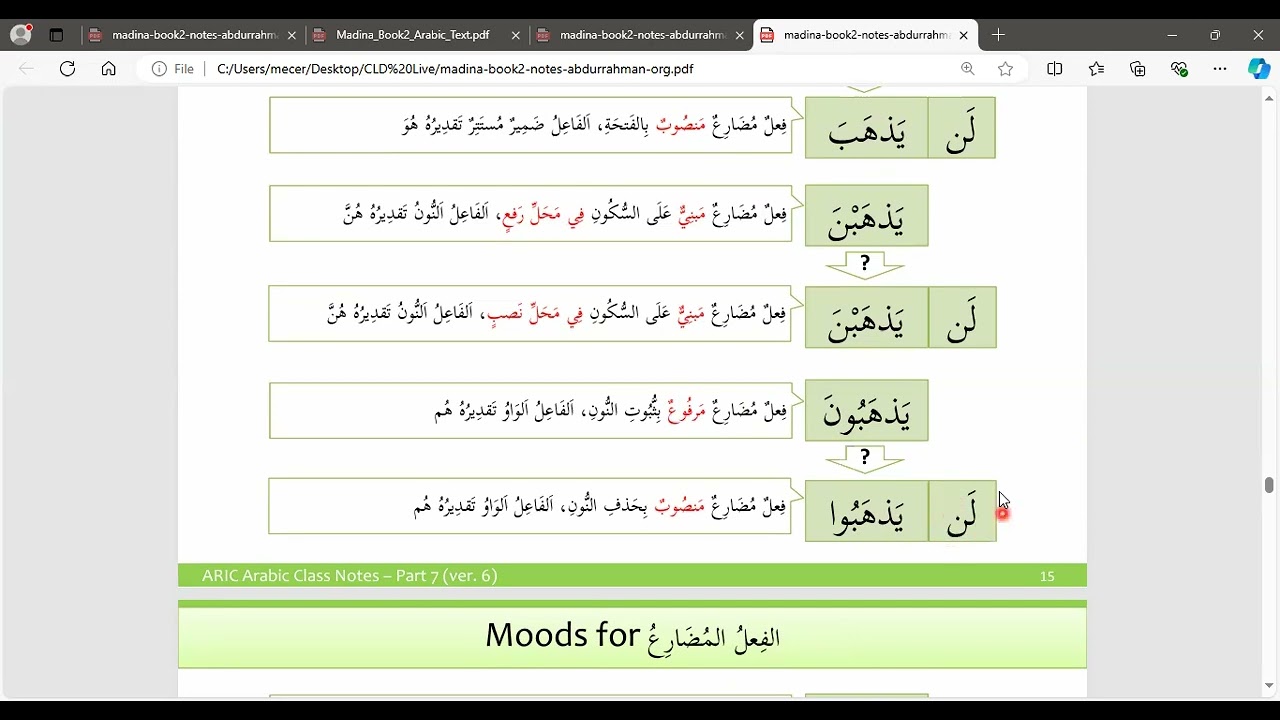Close the active madina-book2-notes tab
This screenshot has width=1280, height=720.
point(964,35)
